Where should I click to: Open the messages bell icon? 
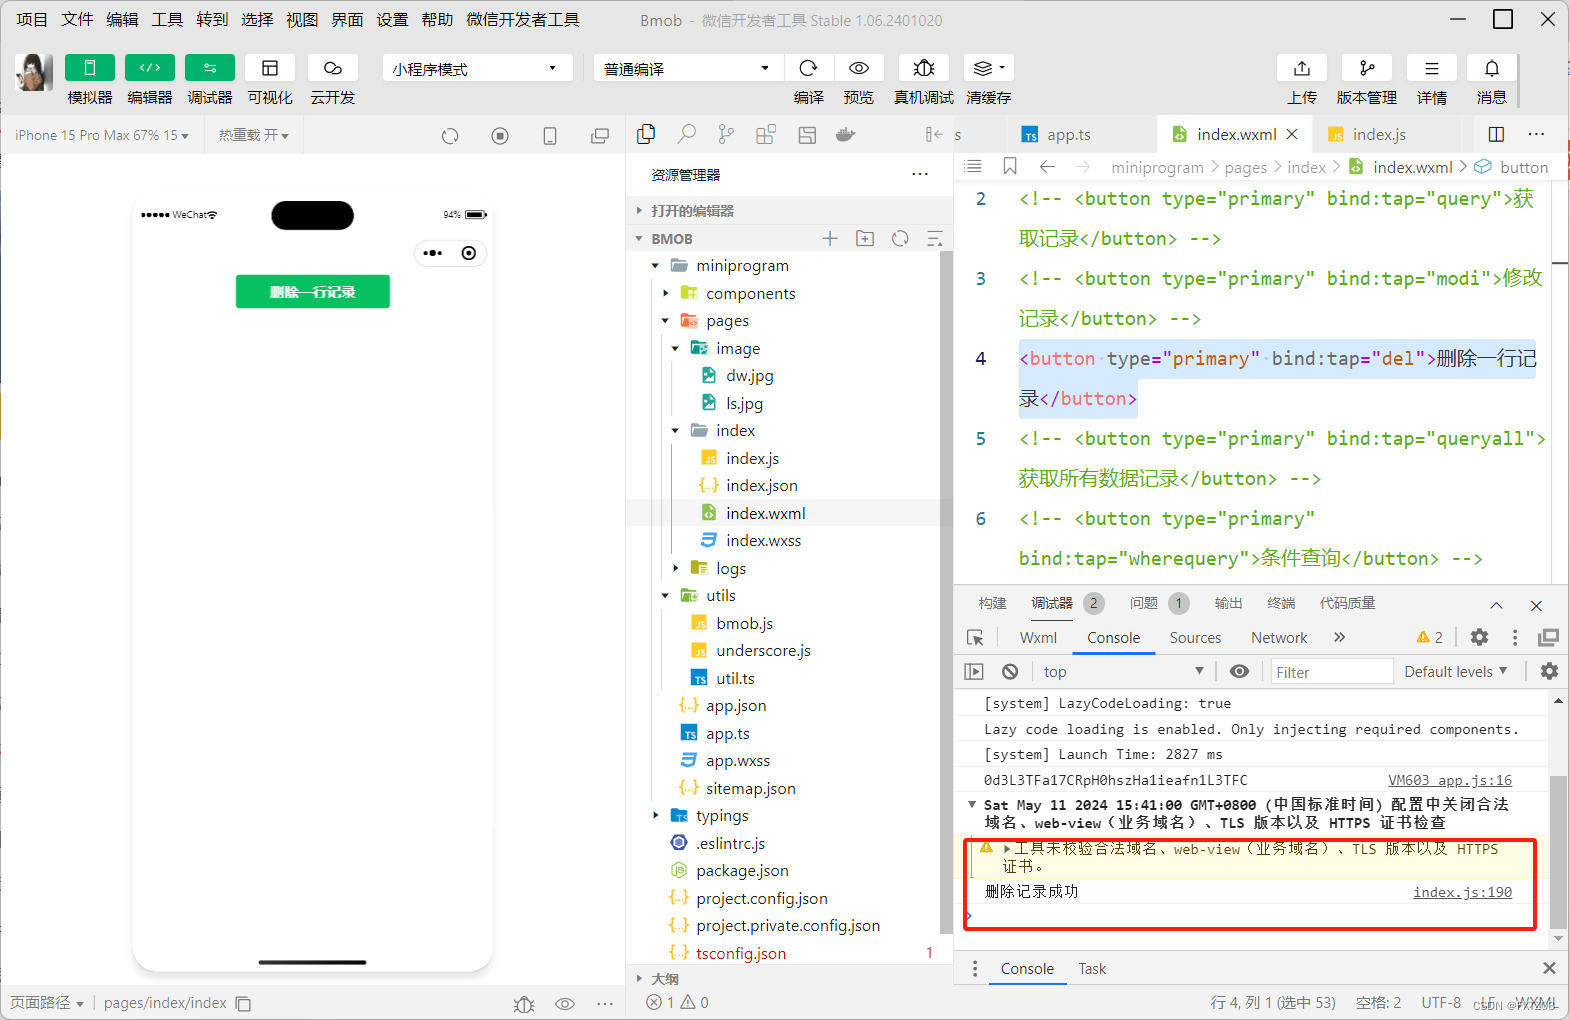pos(1492,68)
